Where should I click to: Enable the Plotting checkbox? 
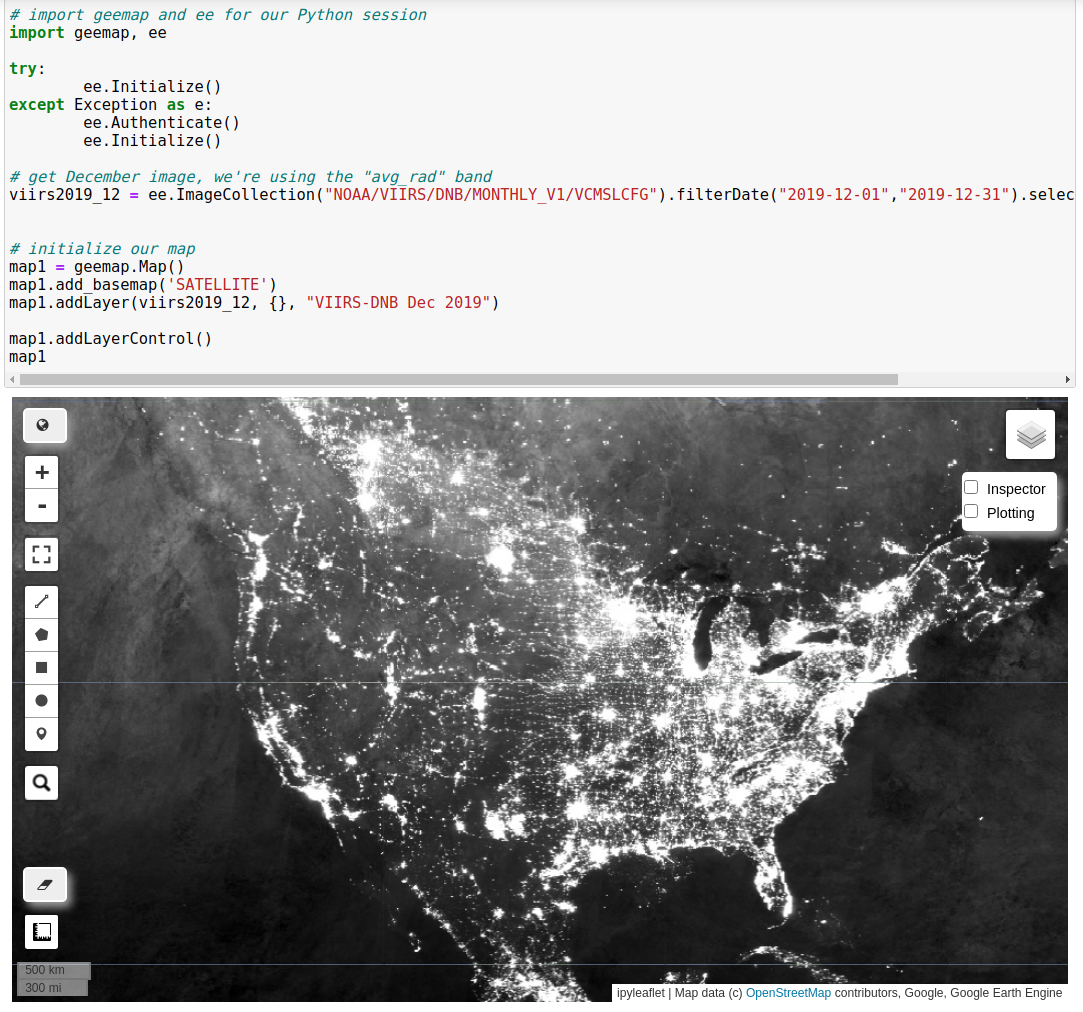pyautogui.click(x=971, y=512)
